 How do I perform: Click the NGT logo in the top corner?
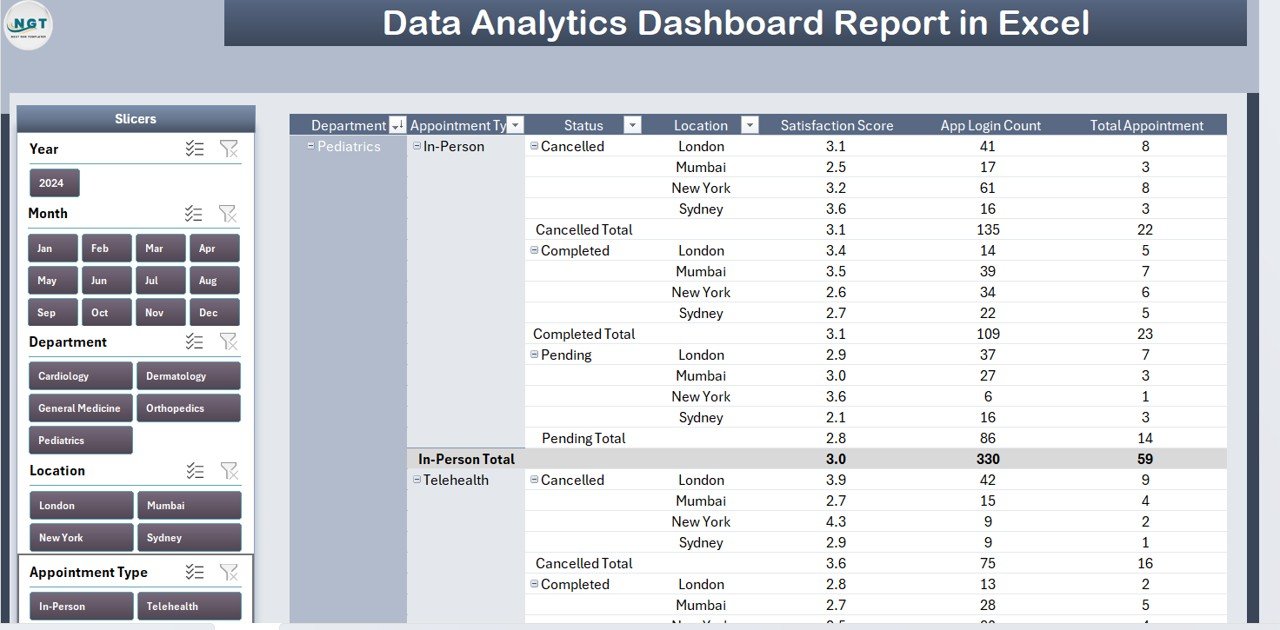click(x=28, y=26)
